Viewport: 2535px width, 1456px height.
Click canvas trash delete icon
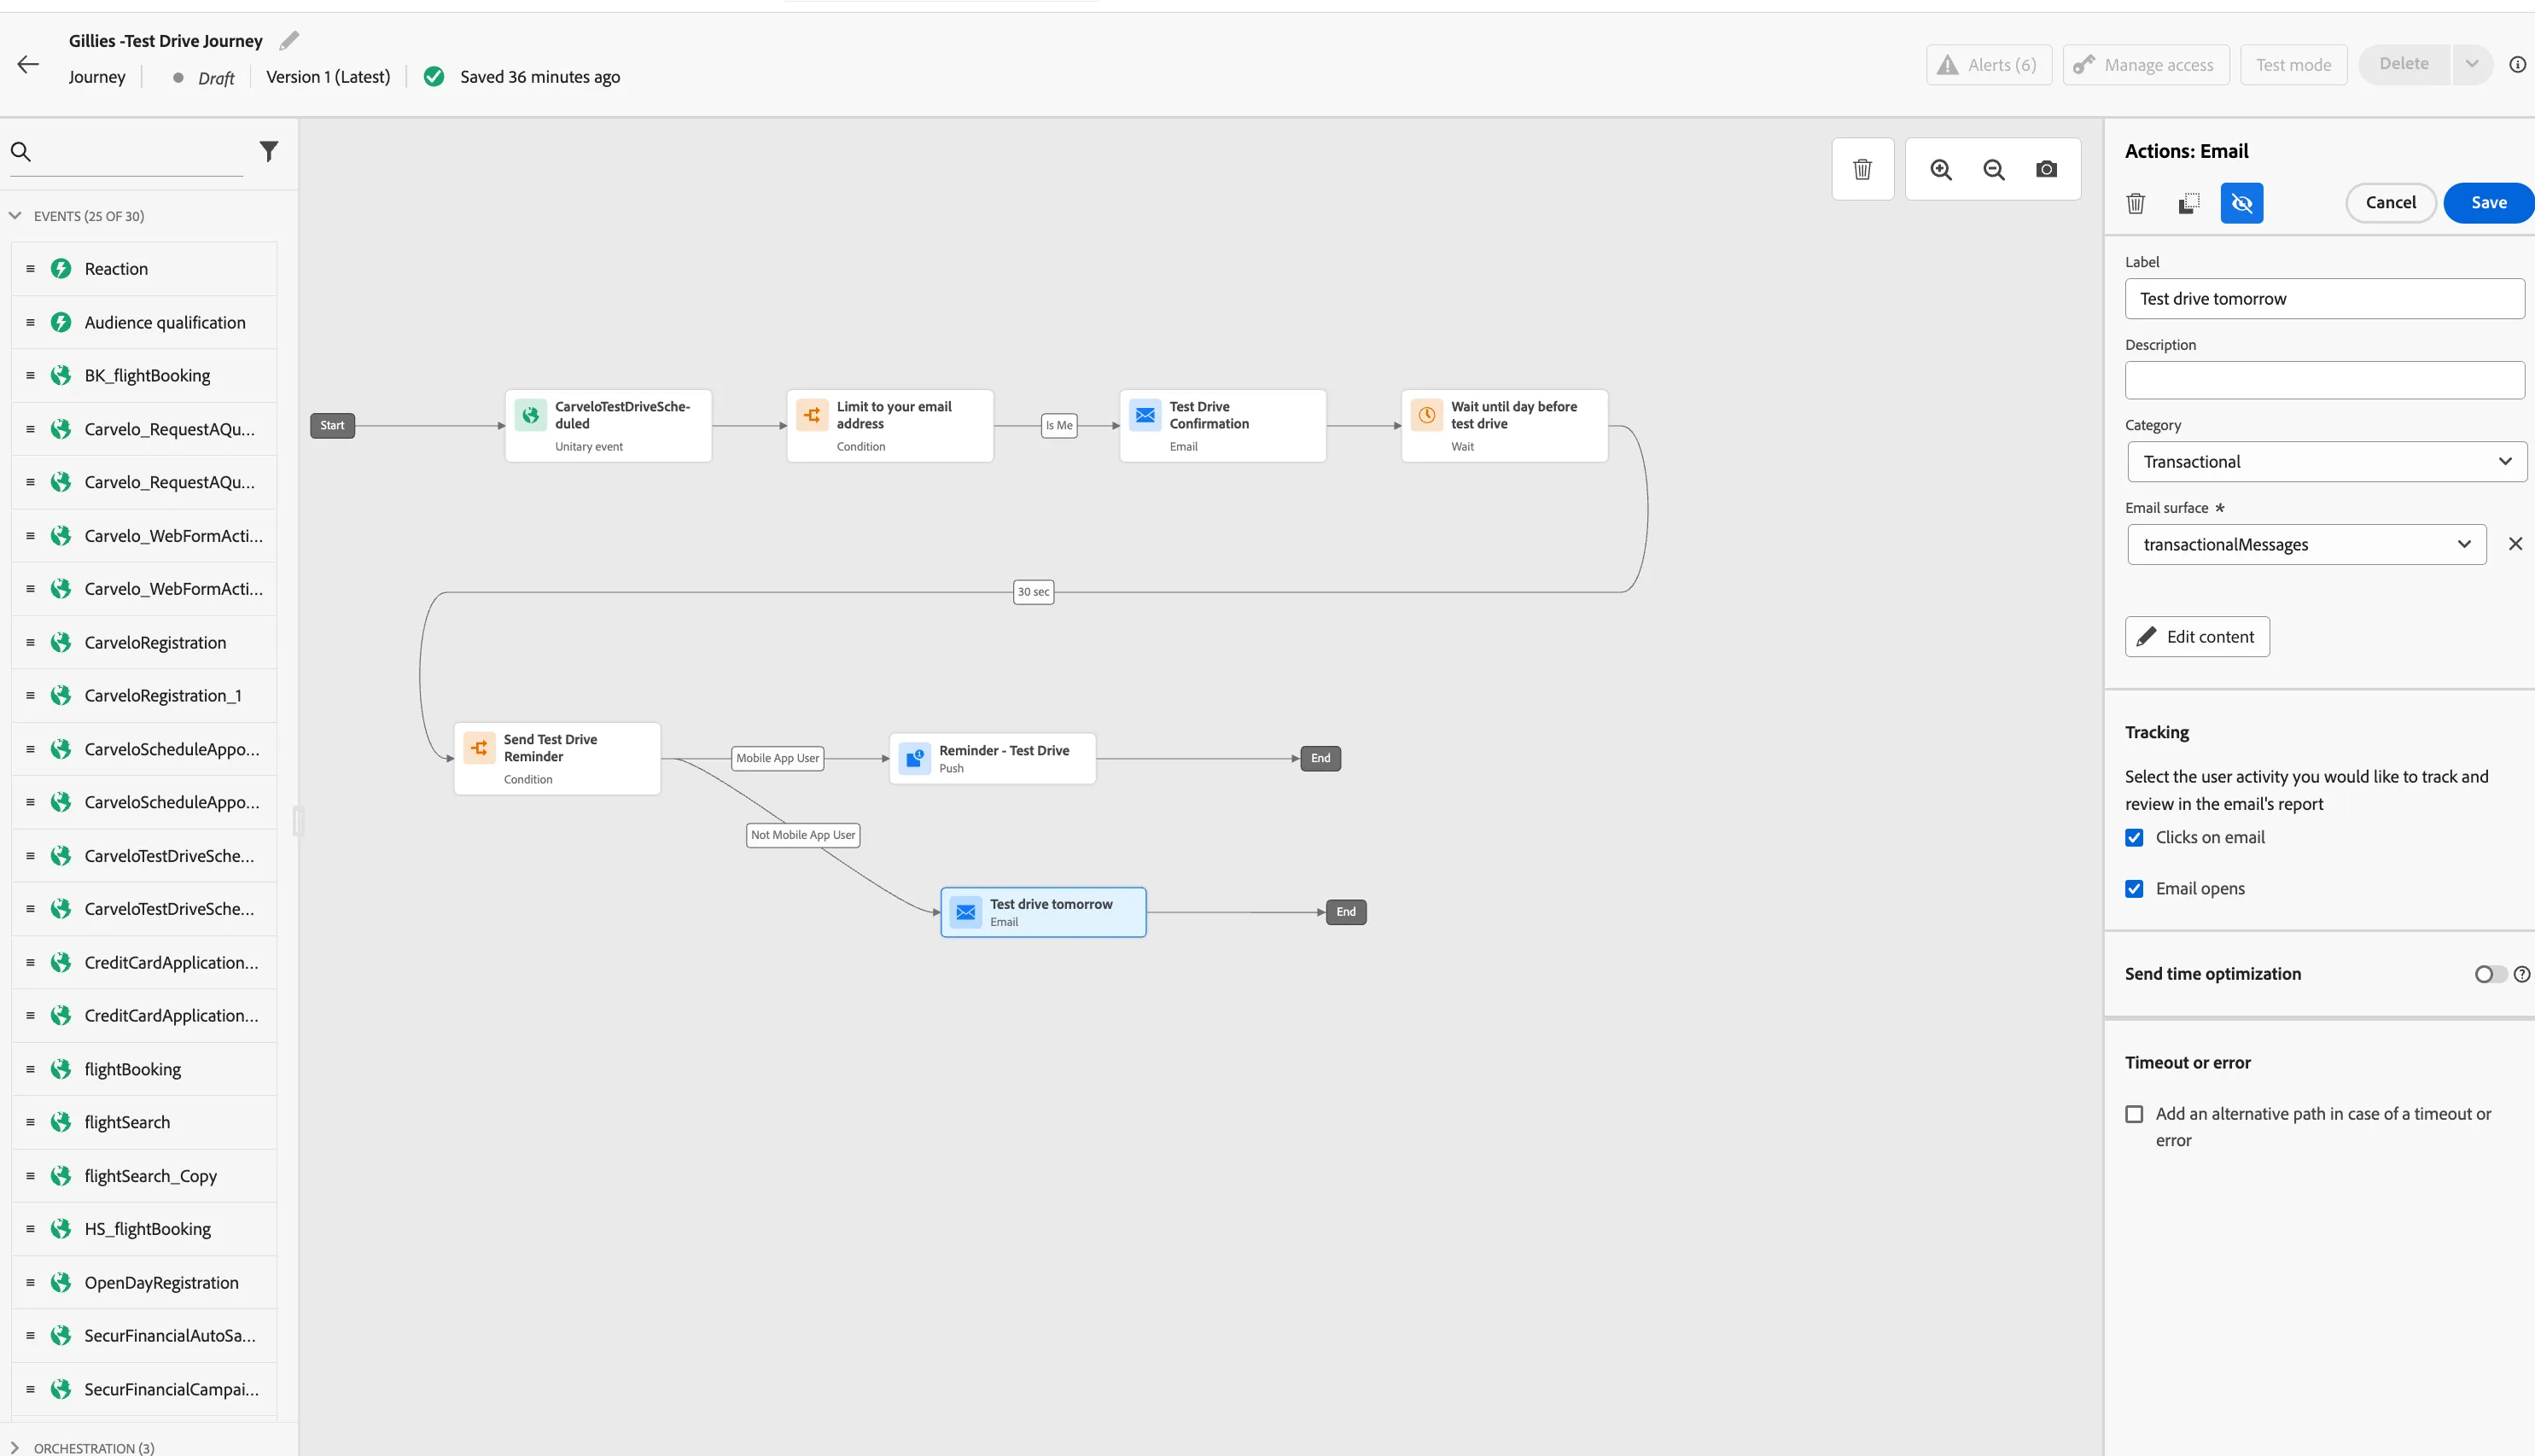pyautogui.click(x=1862, y=170)
